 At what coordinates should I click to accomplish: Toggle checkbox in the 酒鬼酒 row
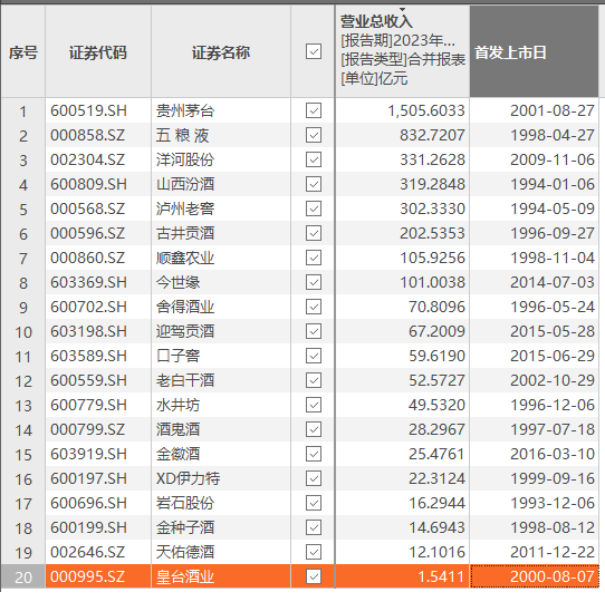click(313, 429)
